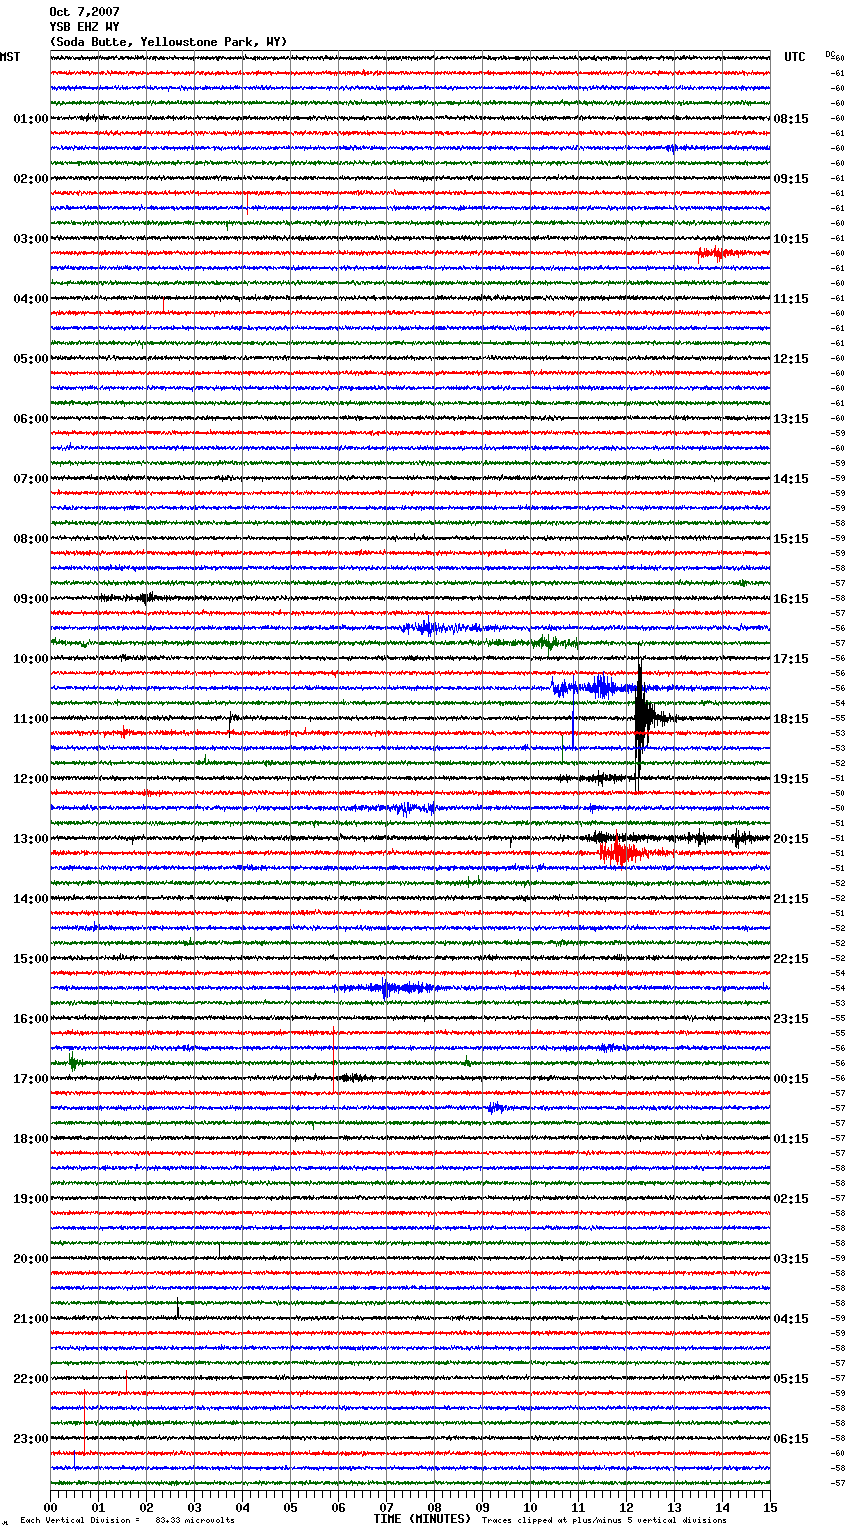Click the Traces clipped at plus/minus 5 note
The height and width of the screenshot is (1534, 850).
tap(604, 1520)
